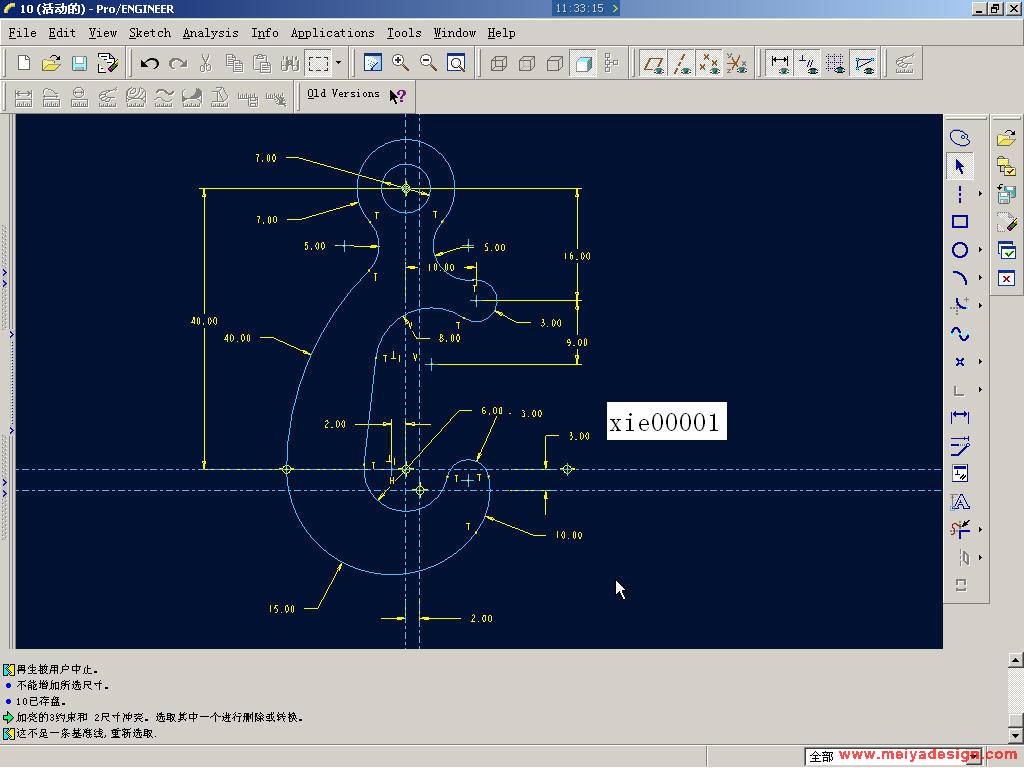Click the zoom in magnifier icon
1024x768 pixels.
pos(400,63)
